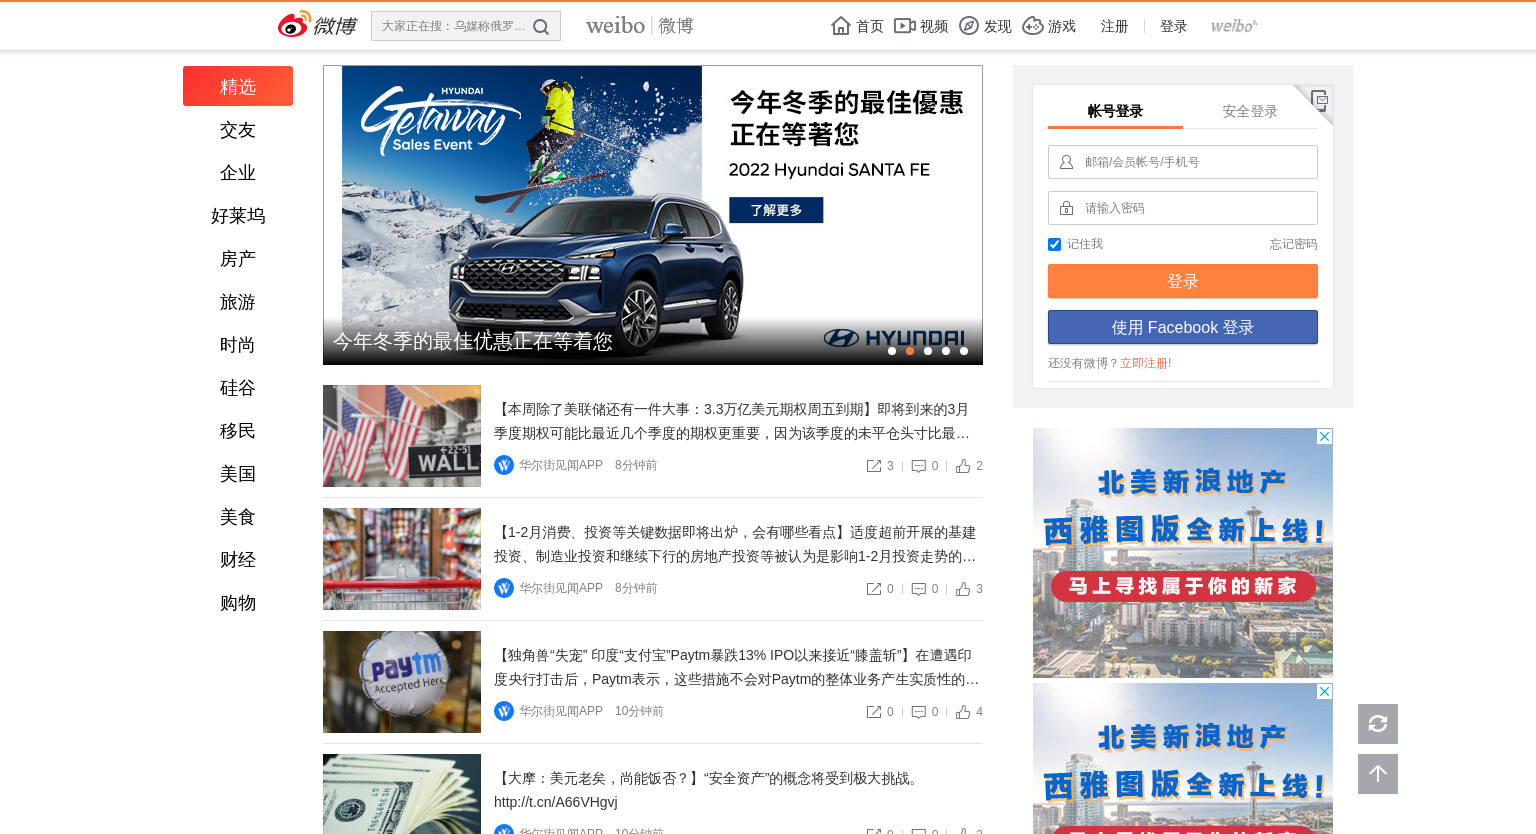1536x834 pixels.
Task: Click the search magnifier icon
Action: pos(541,27)
